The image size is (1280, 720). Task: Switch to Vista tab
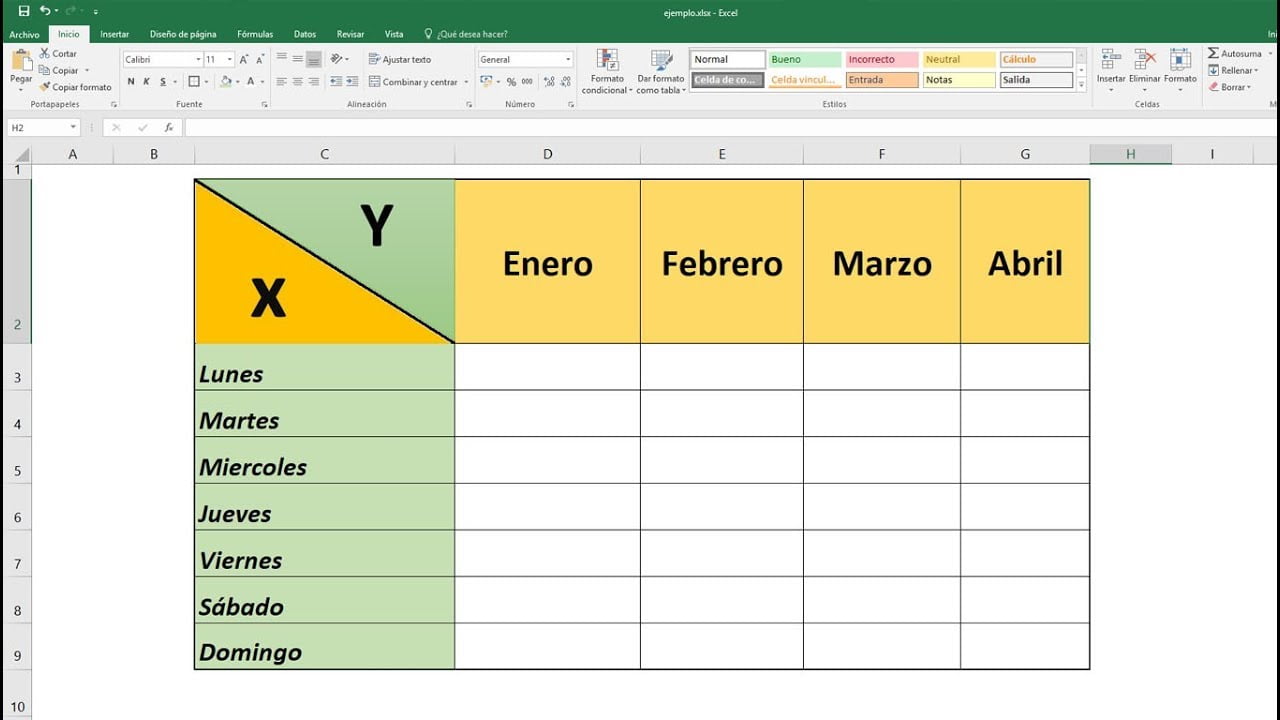(394, 34)
